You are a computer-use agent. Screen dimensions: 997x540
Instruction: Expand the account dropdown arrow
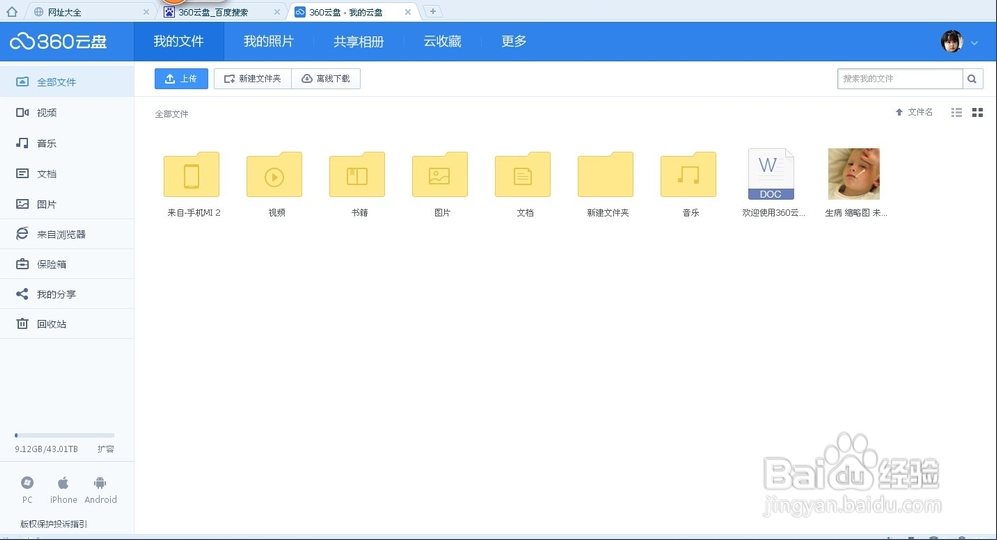point(974,43)
